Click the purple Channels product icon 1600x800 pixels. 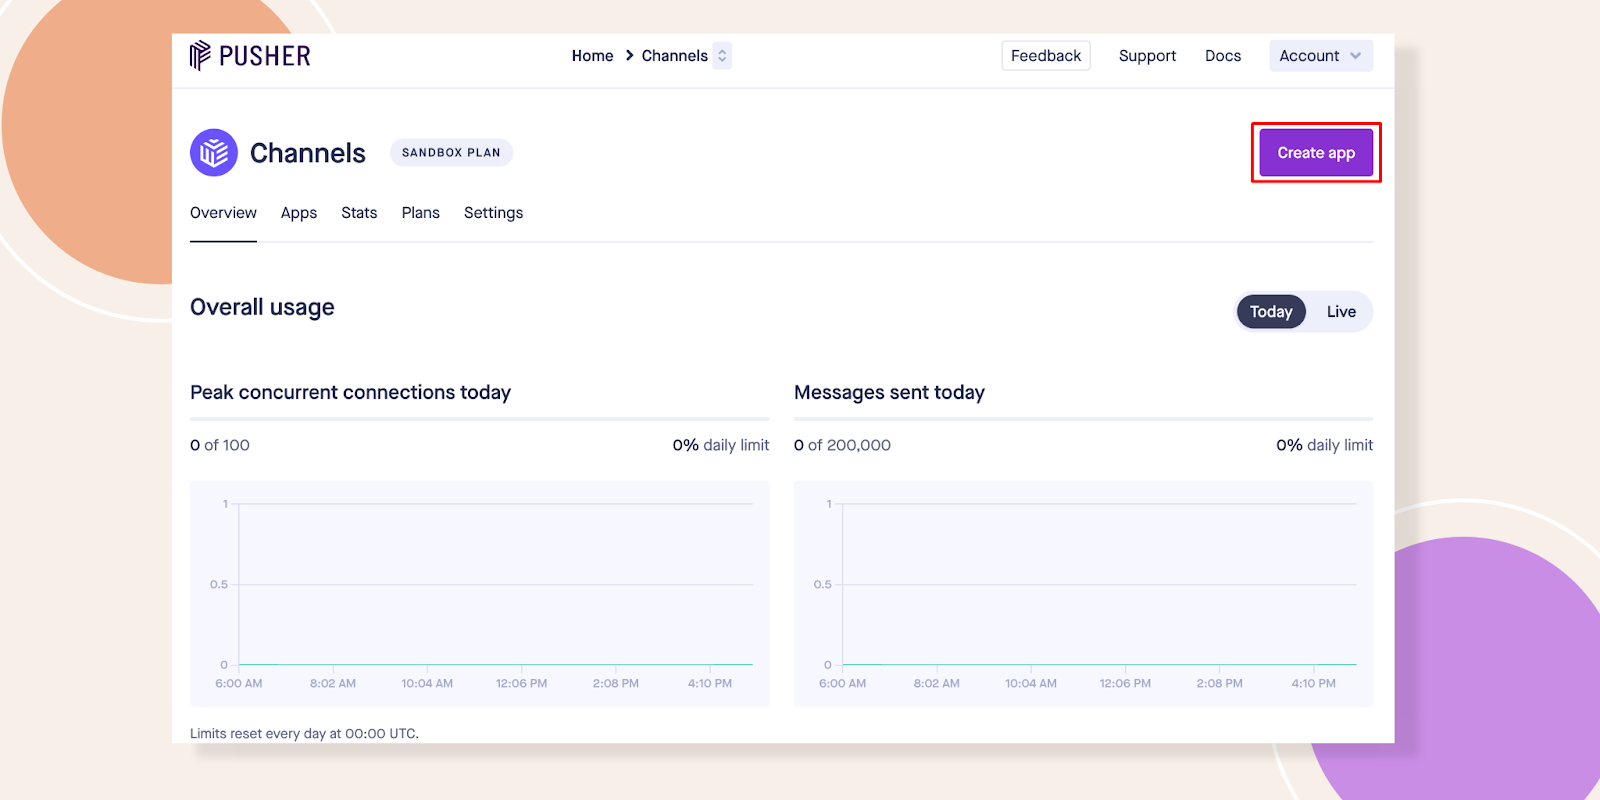[214, 153]
